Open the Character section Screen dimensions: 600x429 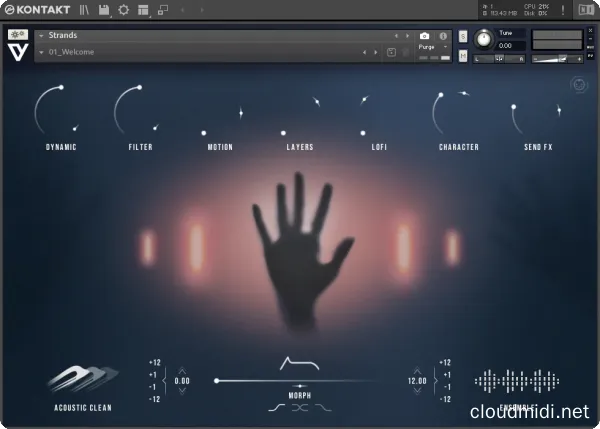[x=458, y=147]
